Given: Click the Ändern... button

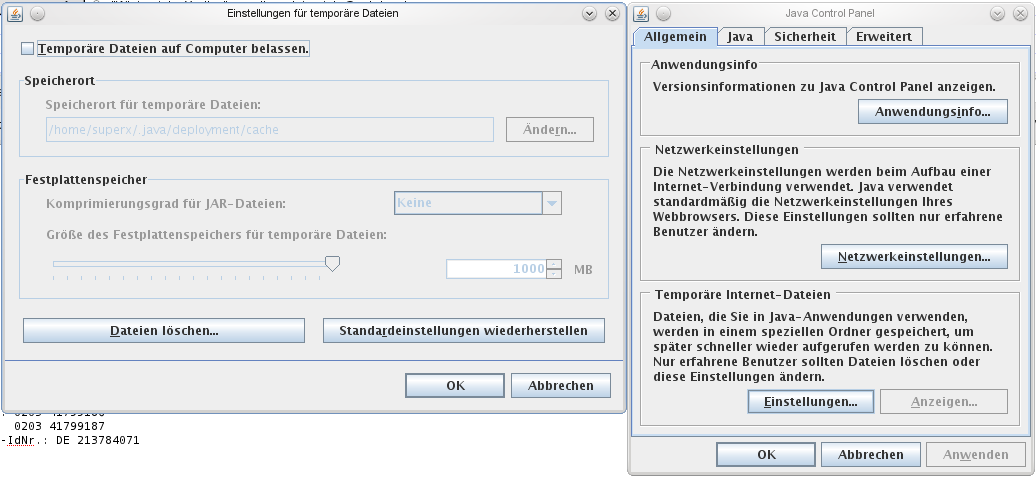Looking at the screenshot, I should 550,129.
